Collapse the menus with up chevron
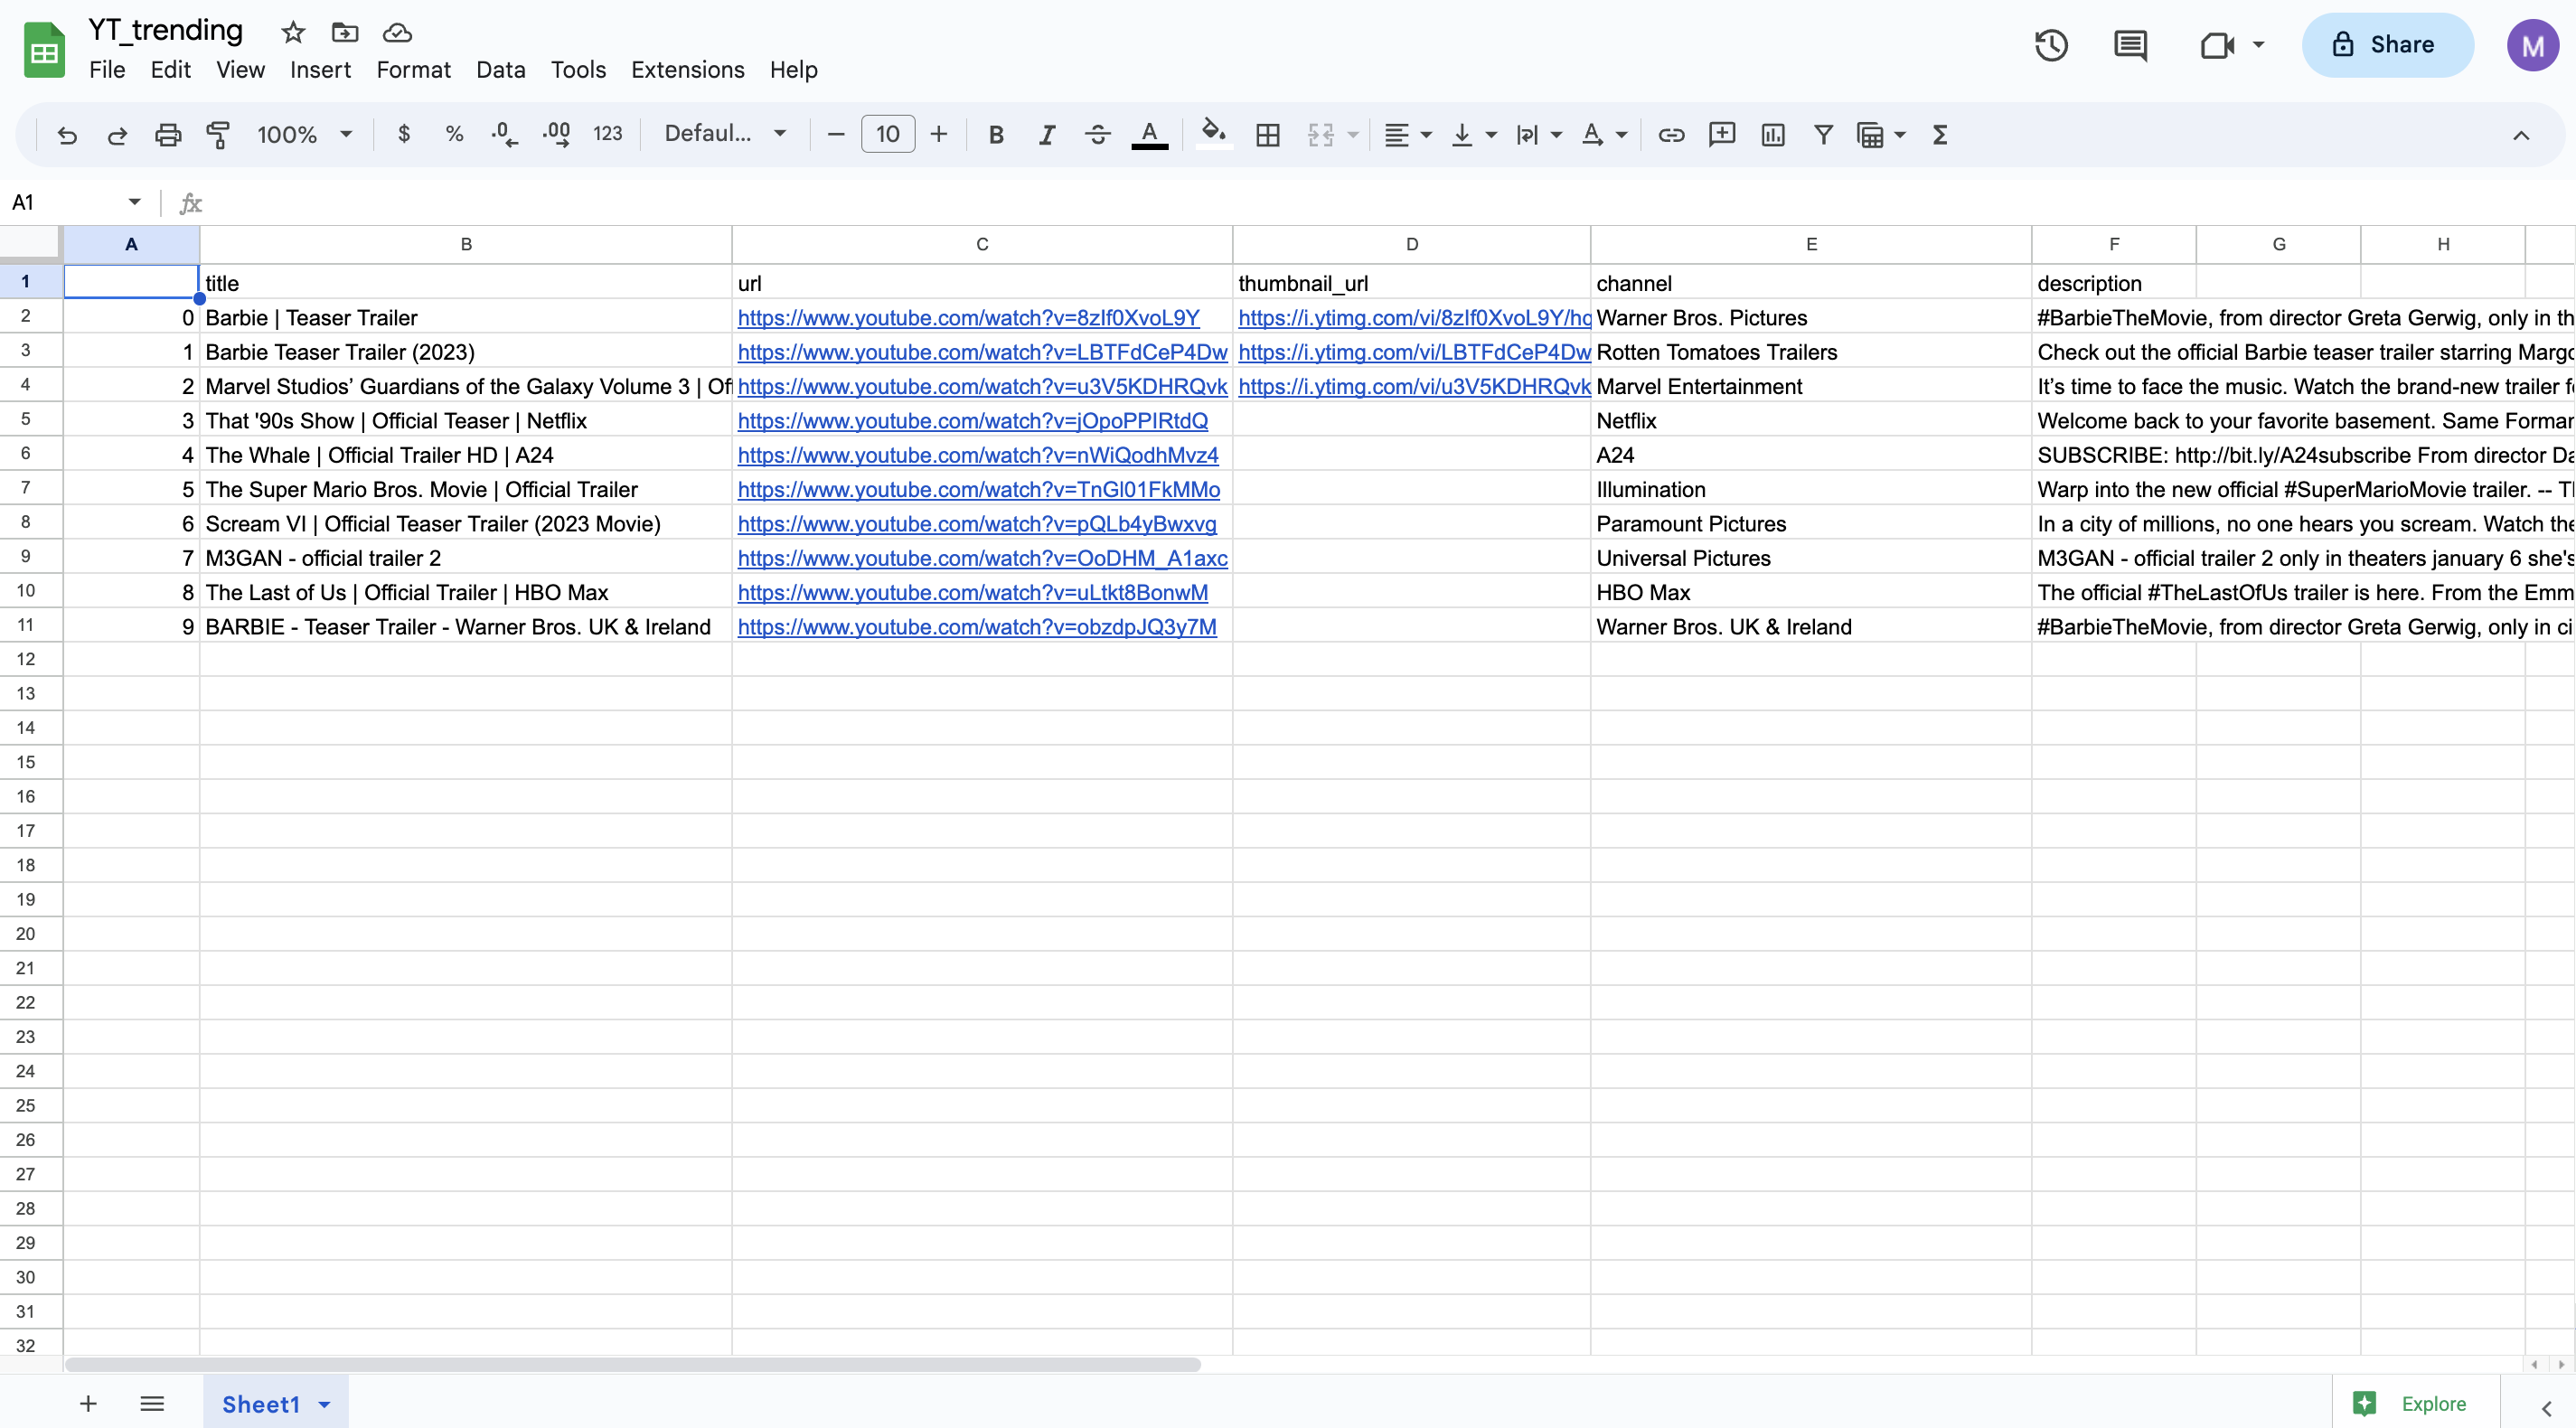The height and width of the screenshot is (1428, 2576). [2522, 135]
